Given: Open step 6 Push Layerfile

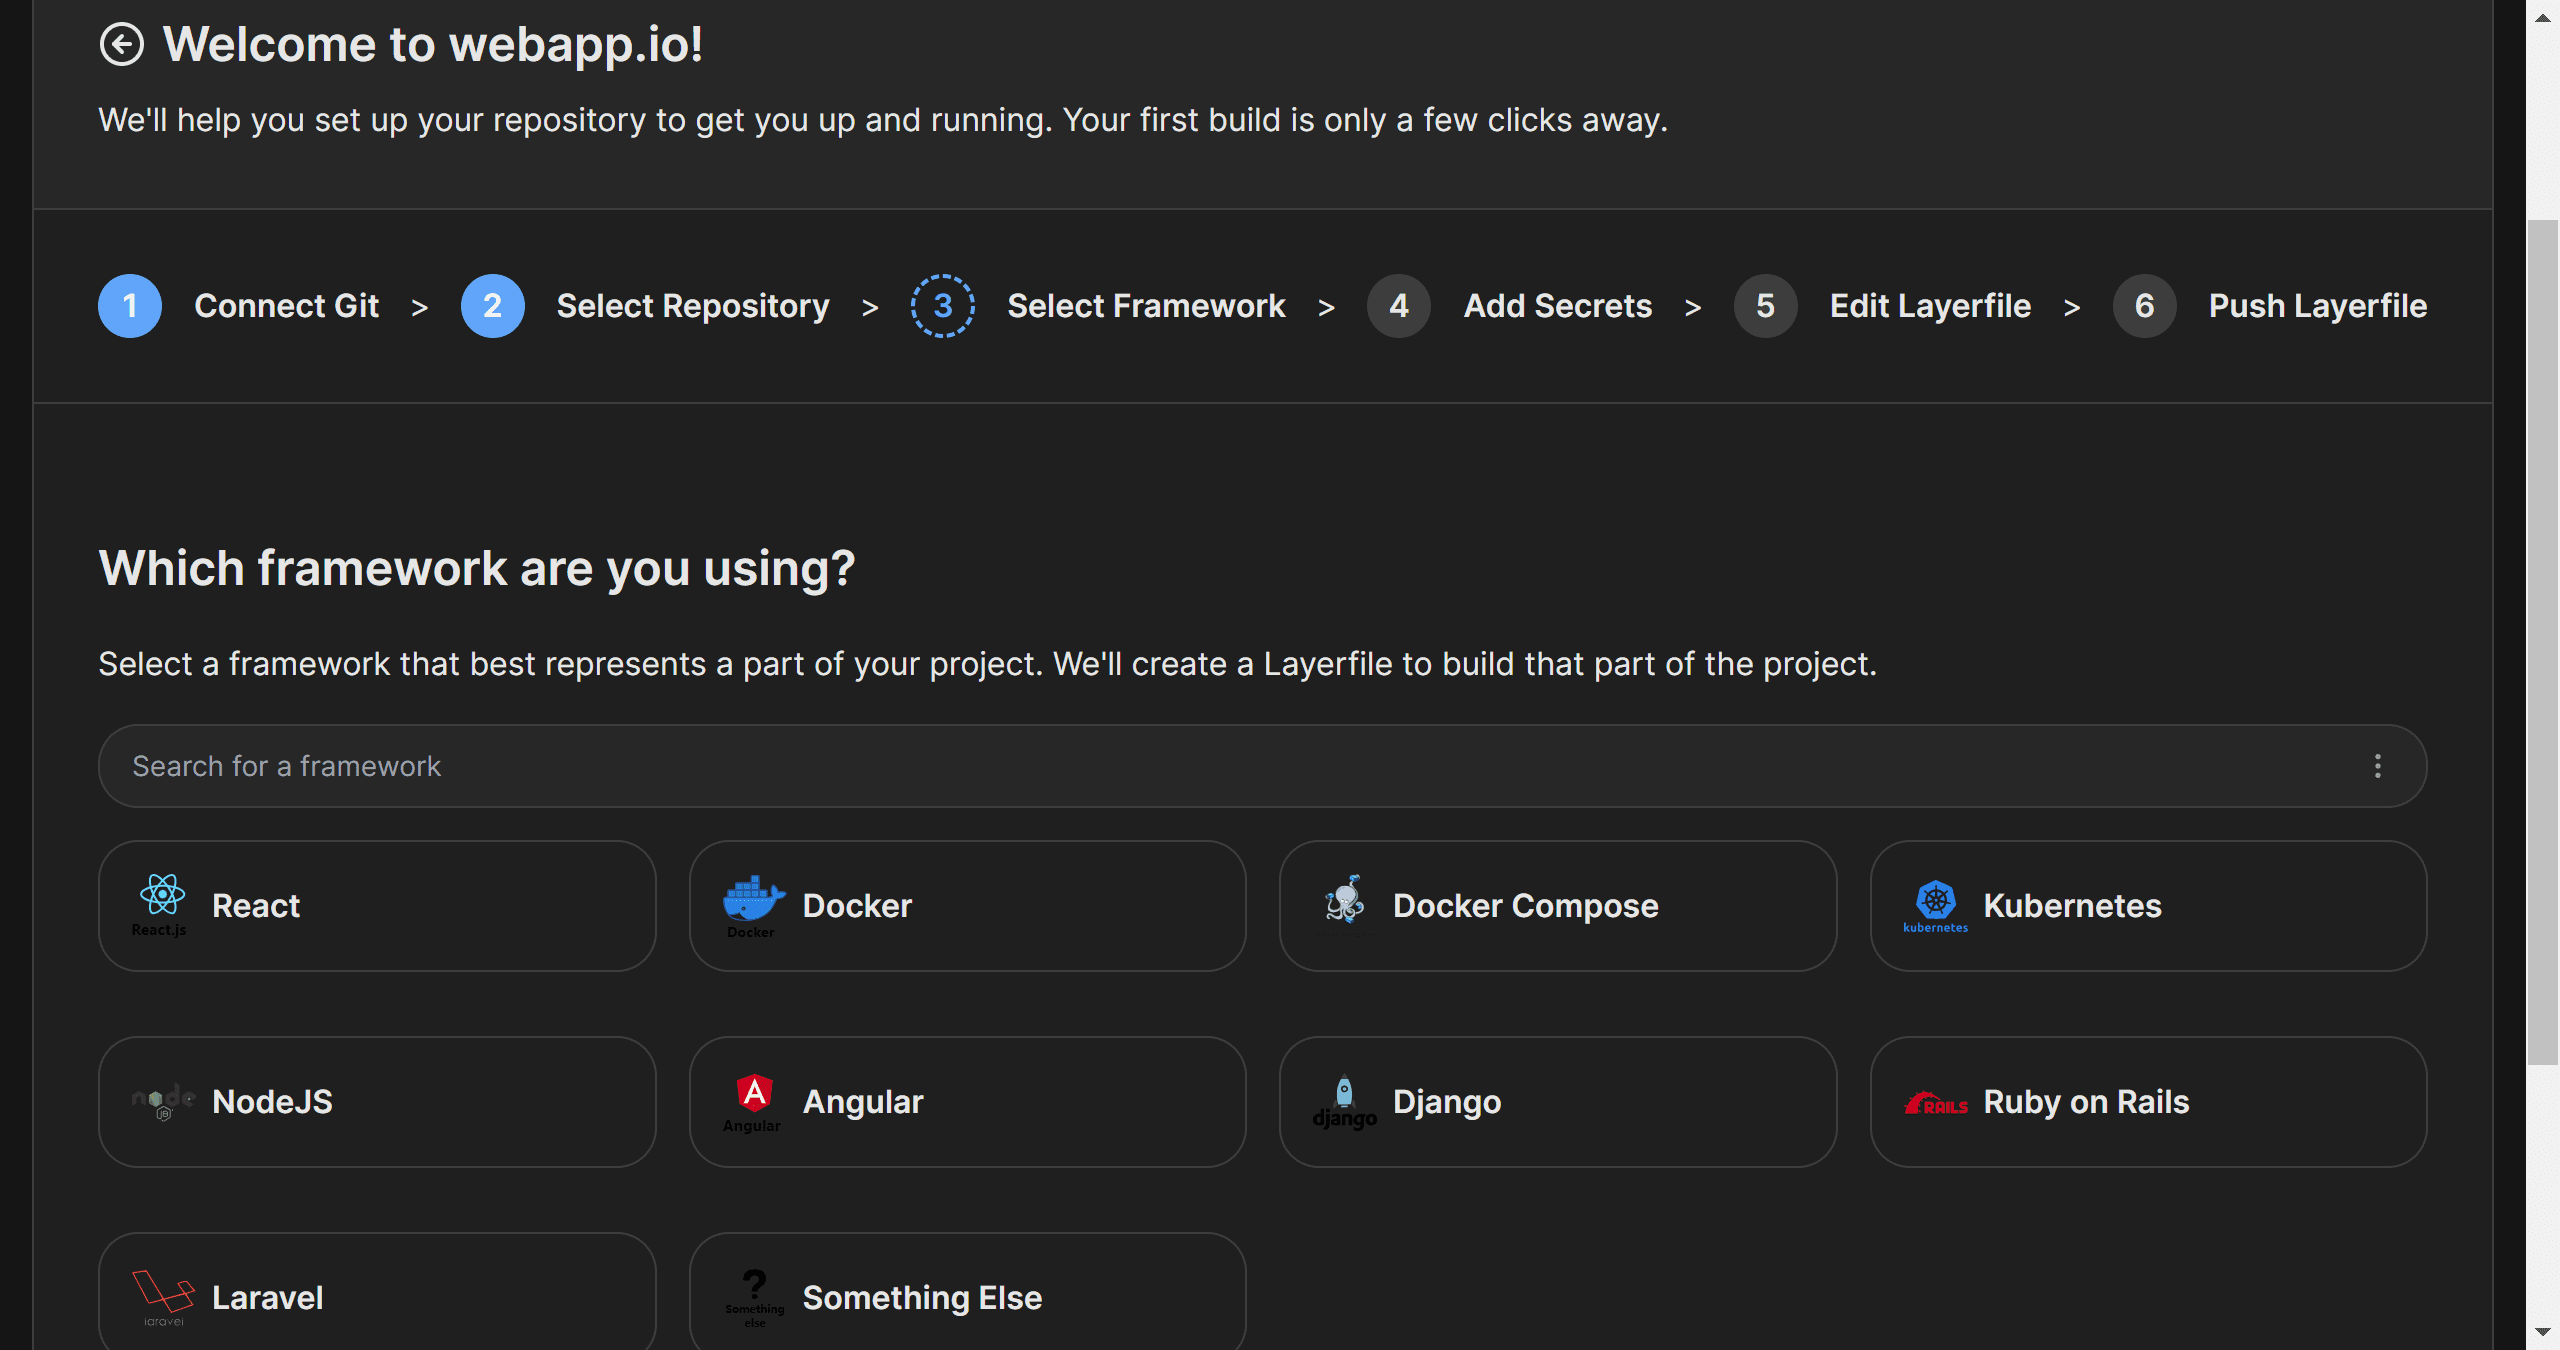Looking at the screenshot, I should click(x=2144, y=306).
